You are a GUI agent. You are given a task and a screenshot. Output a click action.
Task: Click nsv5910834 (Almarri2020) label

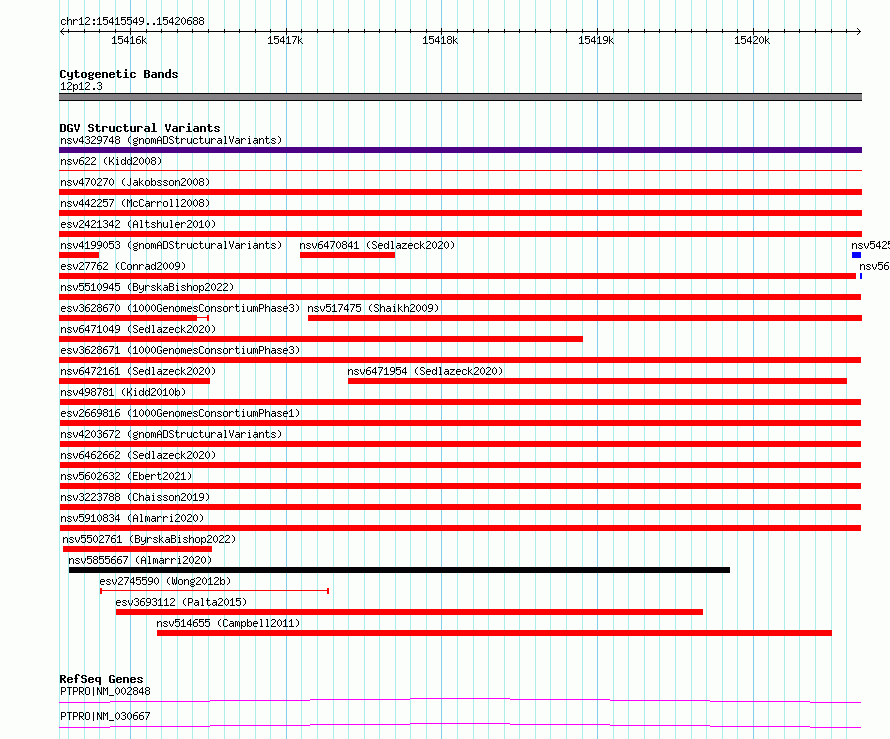(132, 518)
